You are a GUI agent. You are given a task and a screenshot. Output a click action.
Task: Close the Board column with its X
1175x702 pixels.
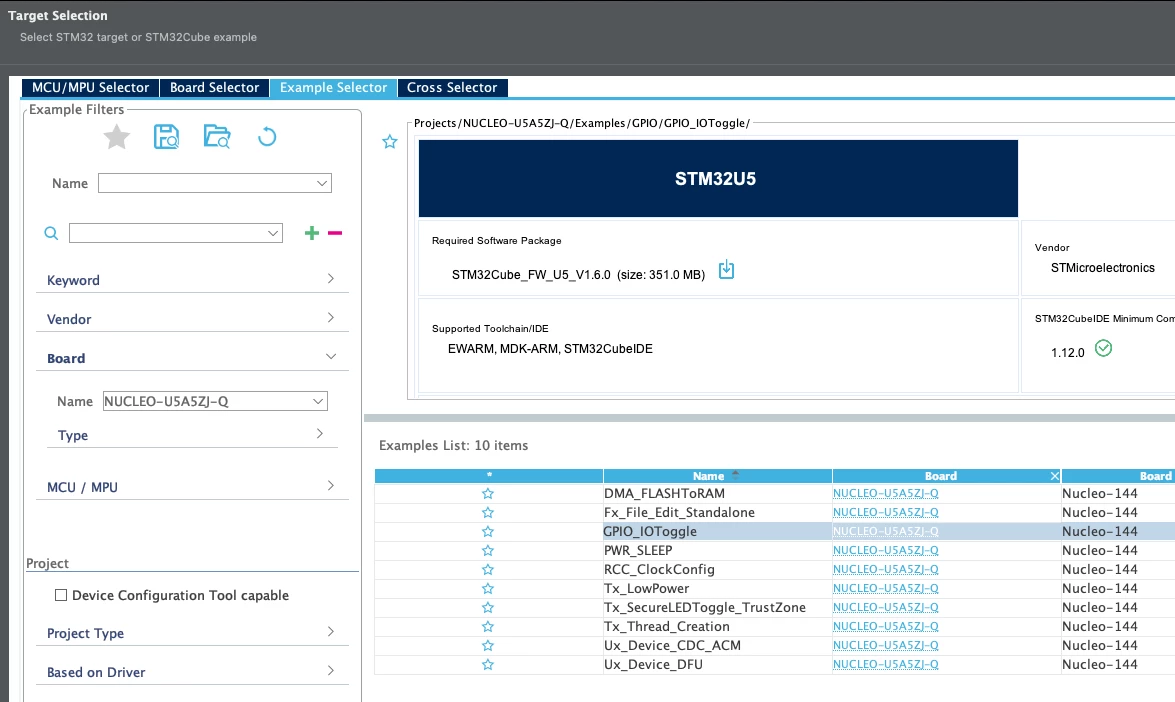(1054, 476)
